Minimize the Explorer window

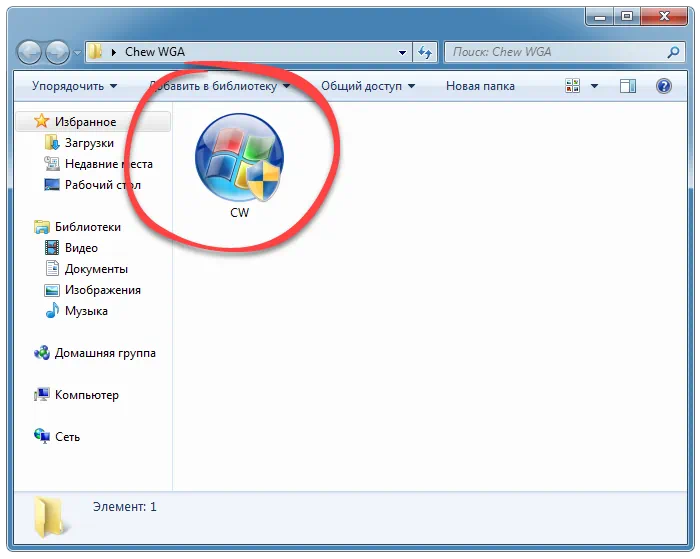click(x=600, y=17)
